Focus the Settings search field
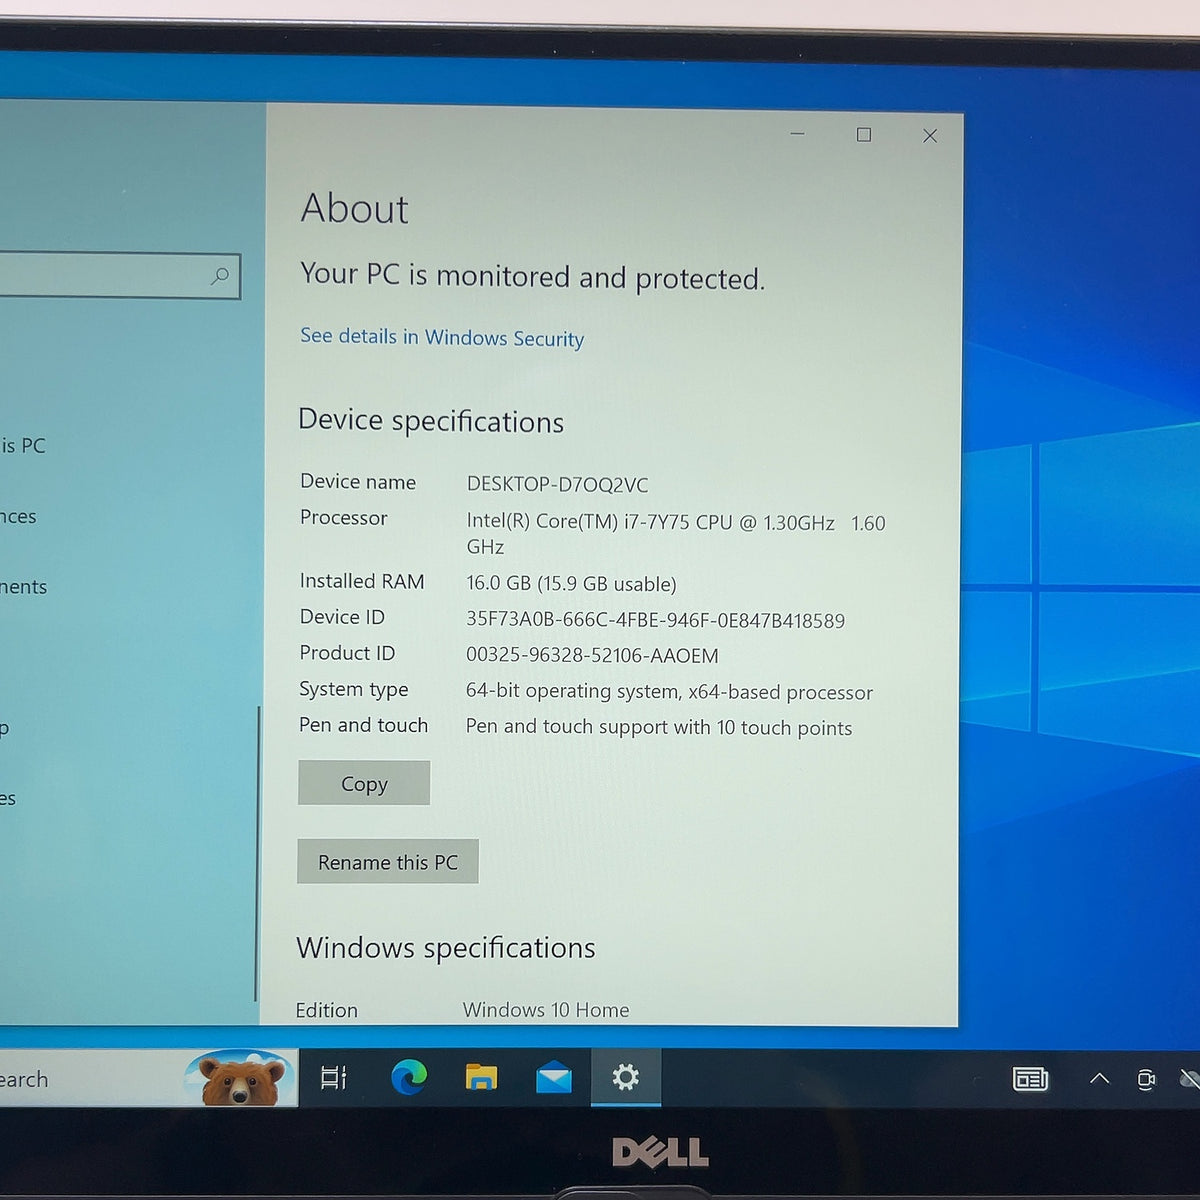Screen dimensions: 1200x1200 click(119, 276)
